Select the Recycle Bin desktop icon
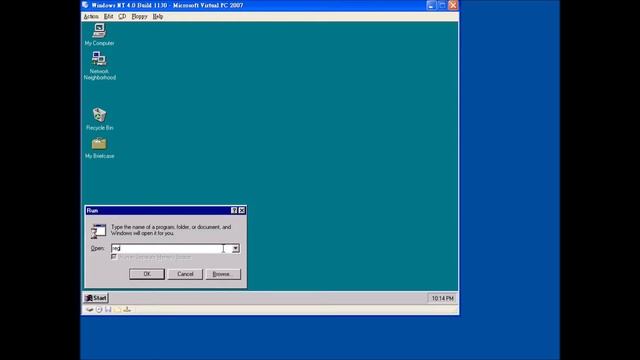 [99, 119]
